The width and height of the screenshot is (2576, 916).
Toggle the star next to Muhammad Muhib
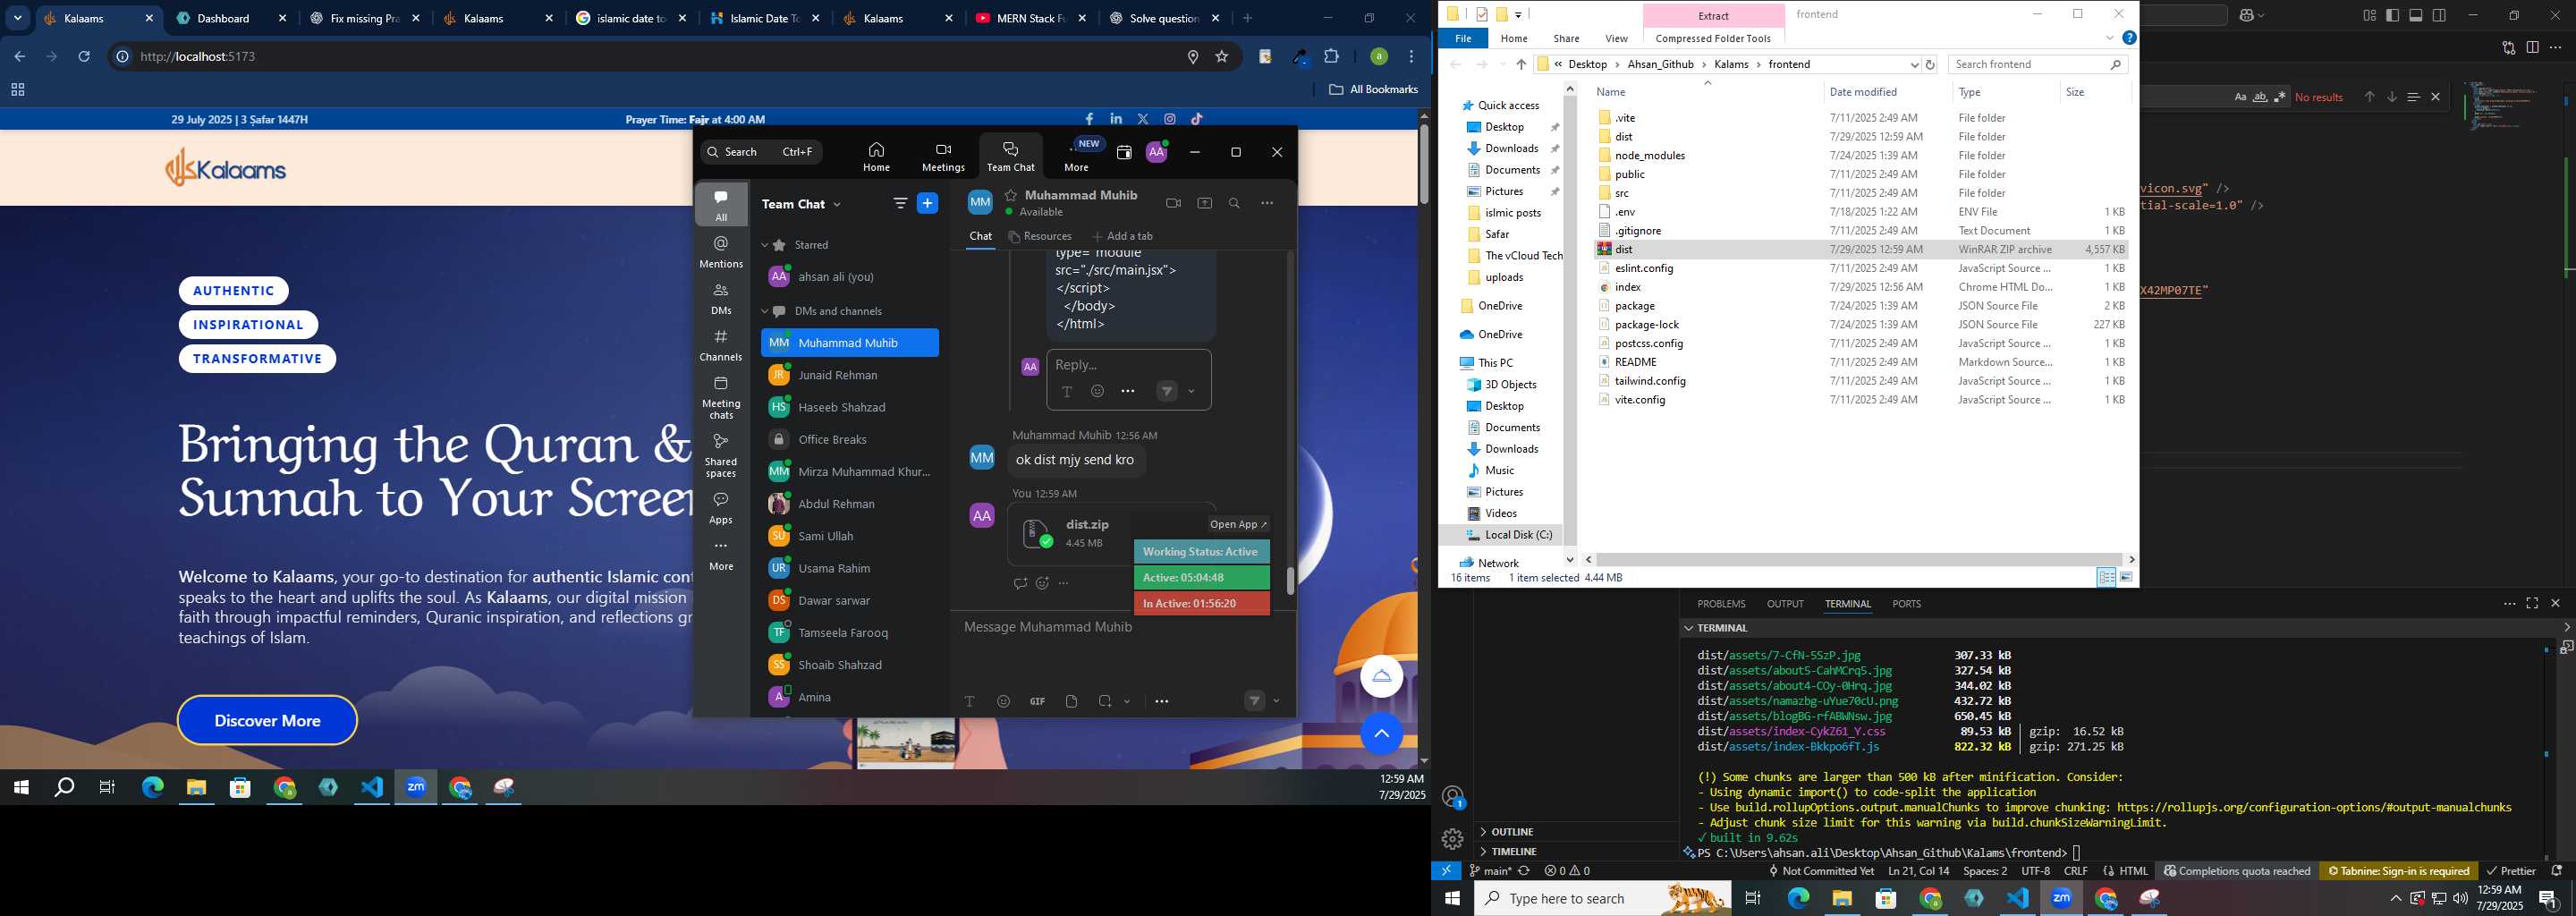click(1011, 195)
